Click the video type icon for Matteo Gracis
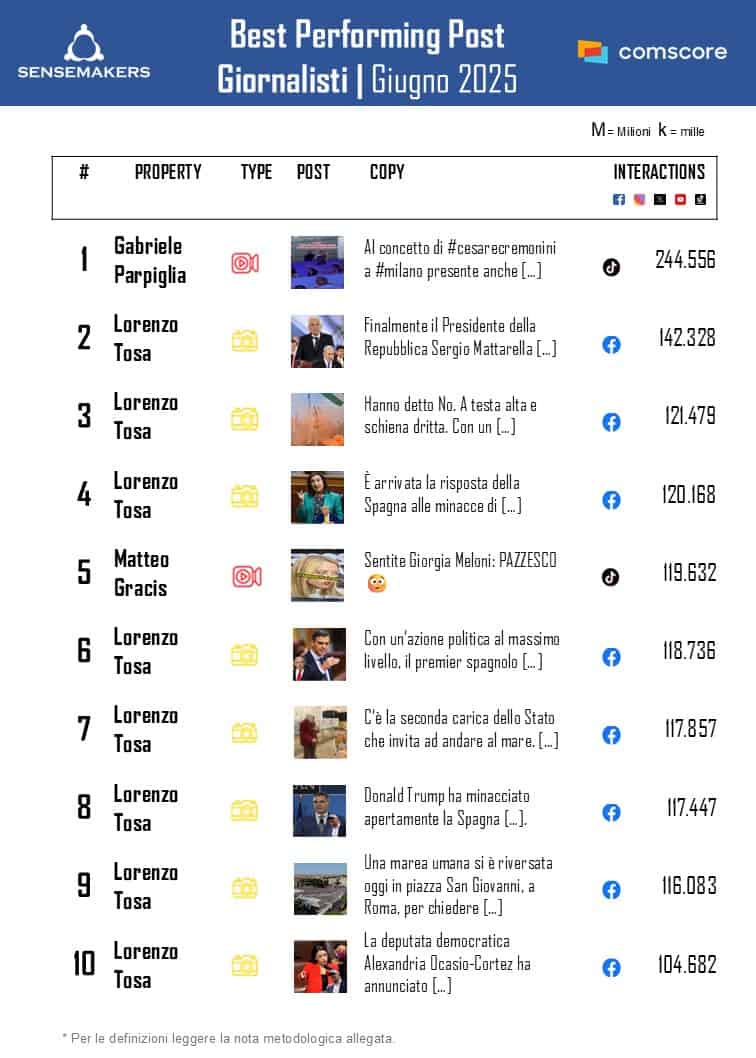756x1058 pixels. coord(246,576)
